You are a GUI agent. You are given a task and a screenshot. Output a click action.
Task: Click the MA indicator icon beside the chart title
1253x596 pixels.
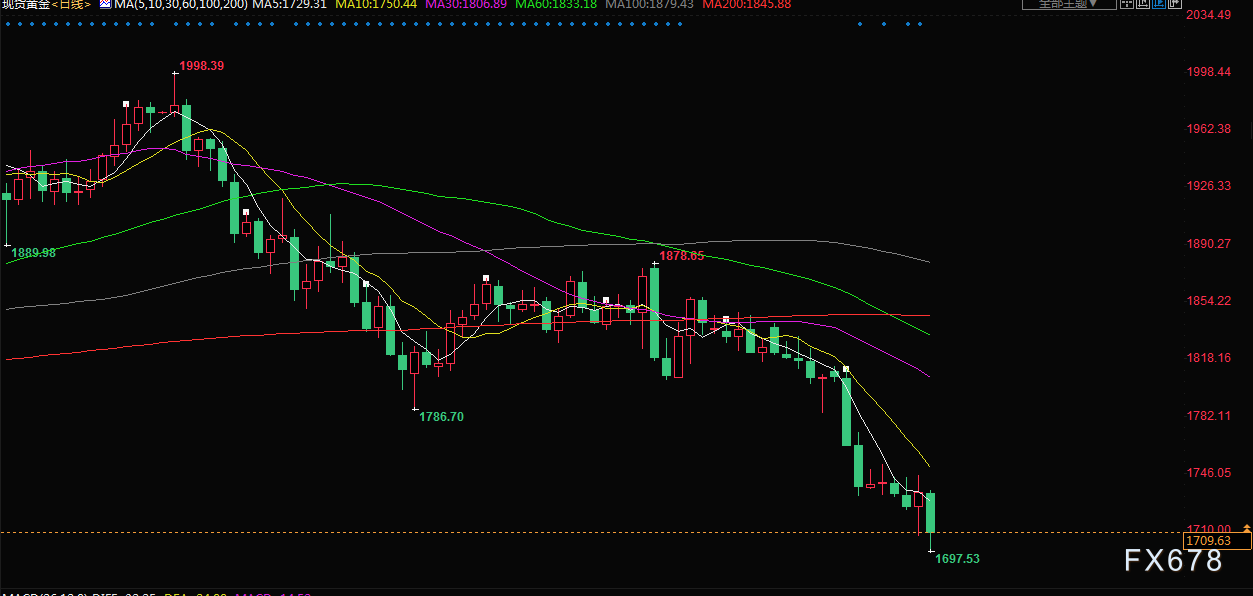point(105,4)
